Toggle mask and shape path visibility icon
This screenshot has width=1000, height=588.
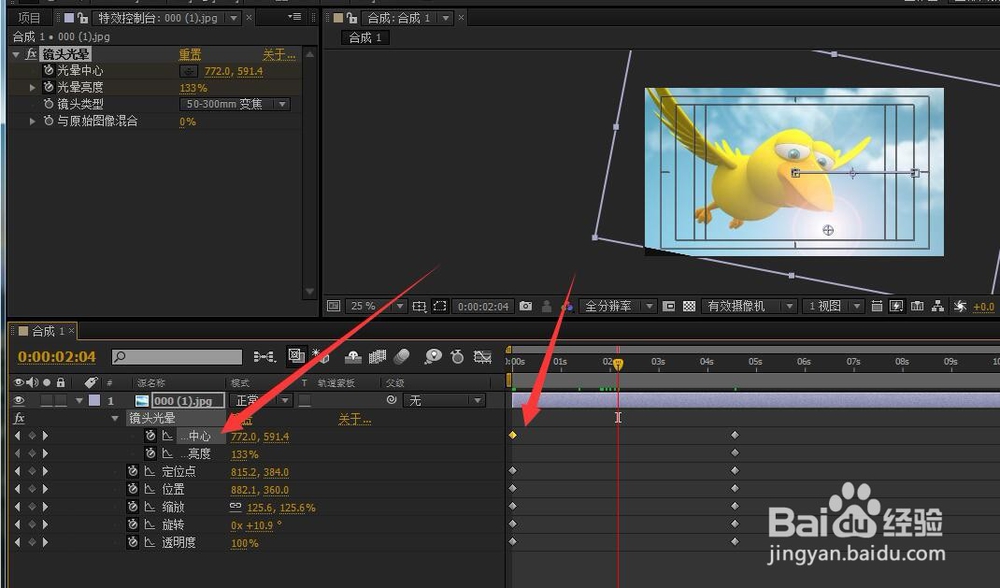point(440,306)
